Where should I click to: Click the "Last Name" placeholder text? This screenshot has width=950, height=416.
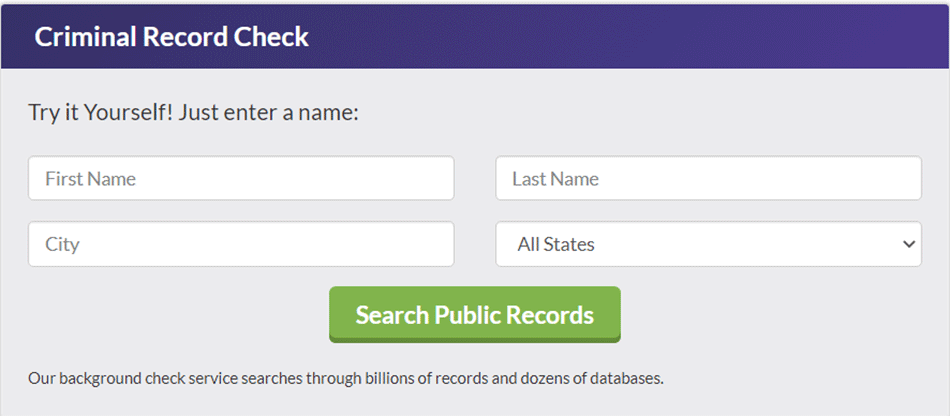pyautogui.click(x=555, y=179)
